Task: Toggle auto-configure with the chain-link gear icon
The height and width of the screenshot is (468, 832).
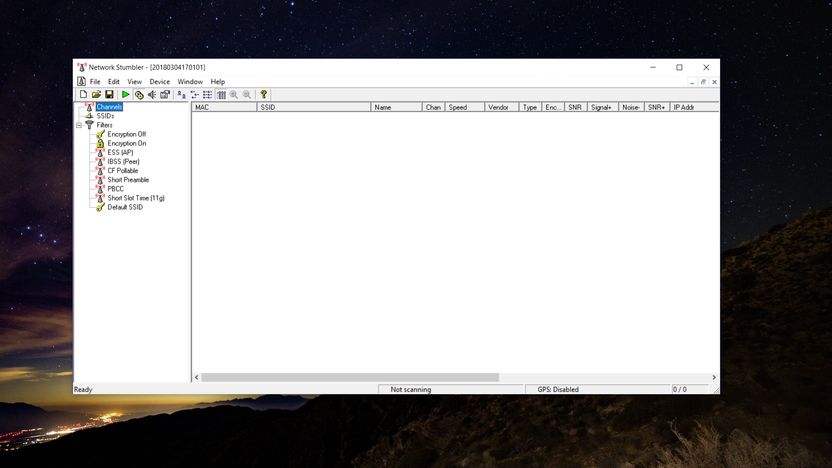Action: [x=139, y=94]
